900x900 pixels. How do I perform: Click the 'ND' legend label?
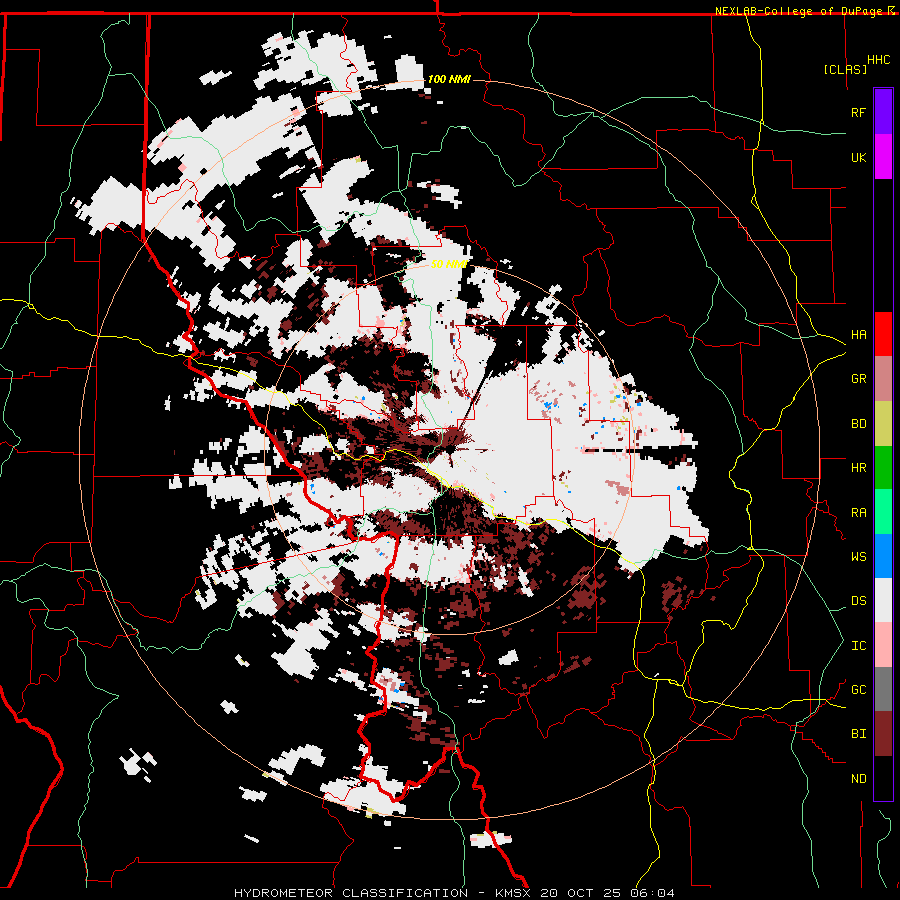click(858, 779)
